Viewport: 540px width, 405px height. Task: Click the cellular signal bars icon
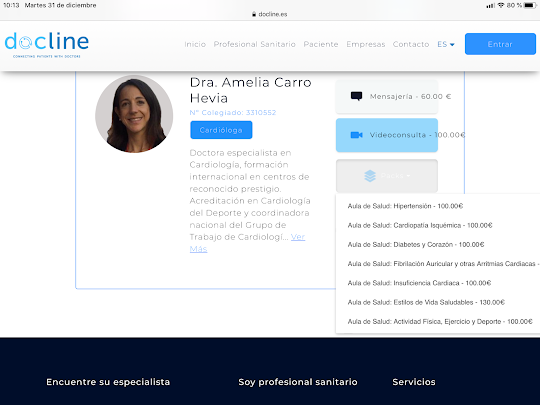(x=490, y=6)
